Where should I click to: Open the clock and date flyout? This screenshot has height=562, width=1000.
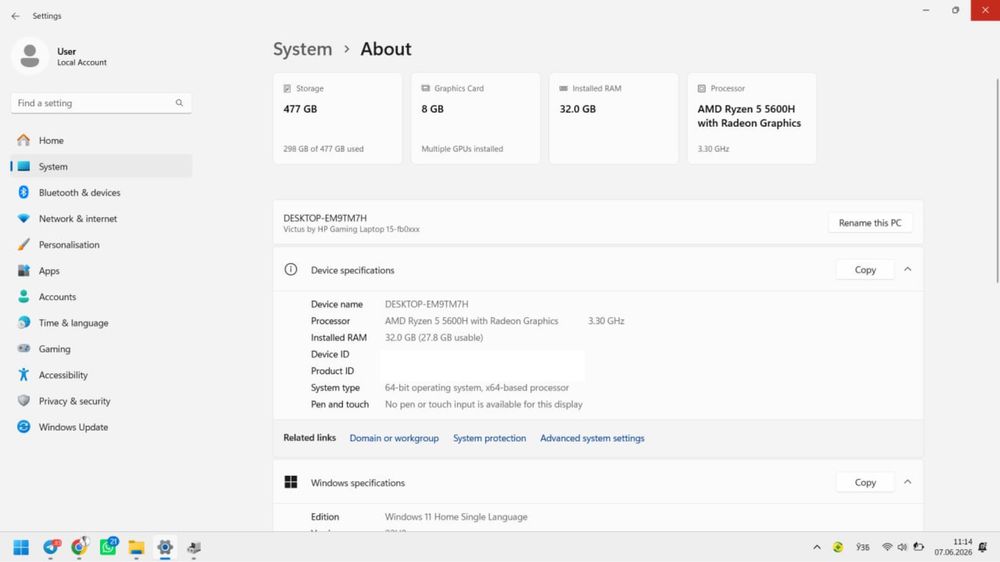(953, 547)
